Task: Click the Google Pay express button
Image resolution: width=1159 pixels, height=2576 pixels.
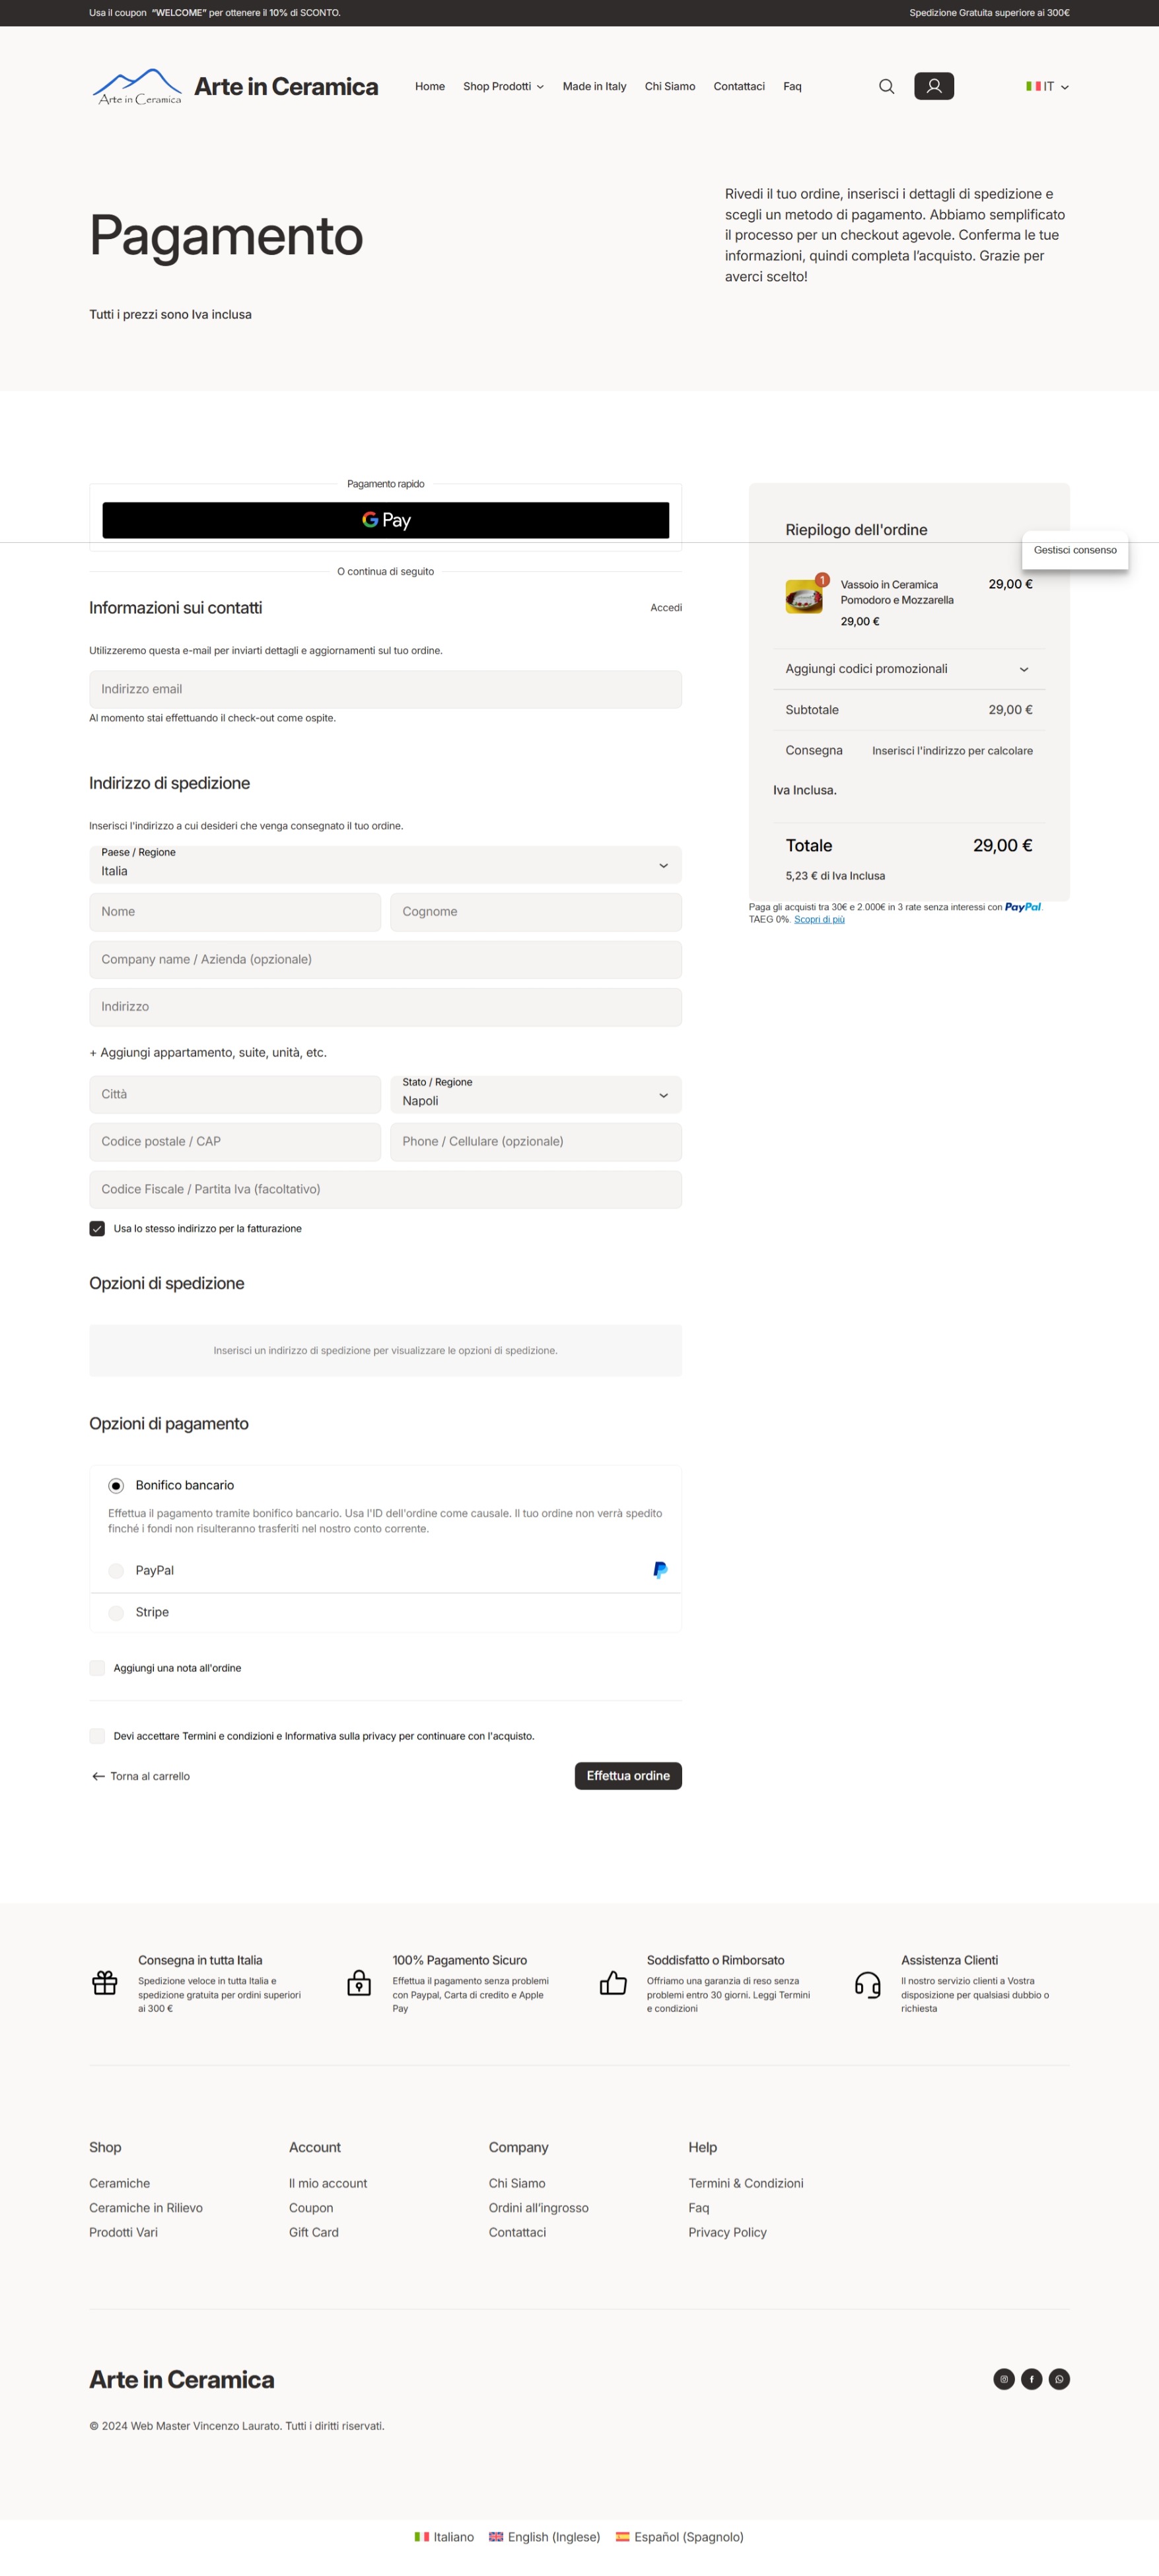Action: pyautogui.click(x=385, y=520)
